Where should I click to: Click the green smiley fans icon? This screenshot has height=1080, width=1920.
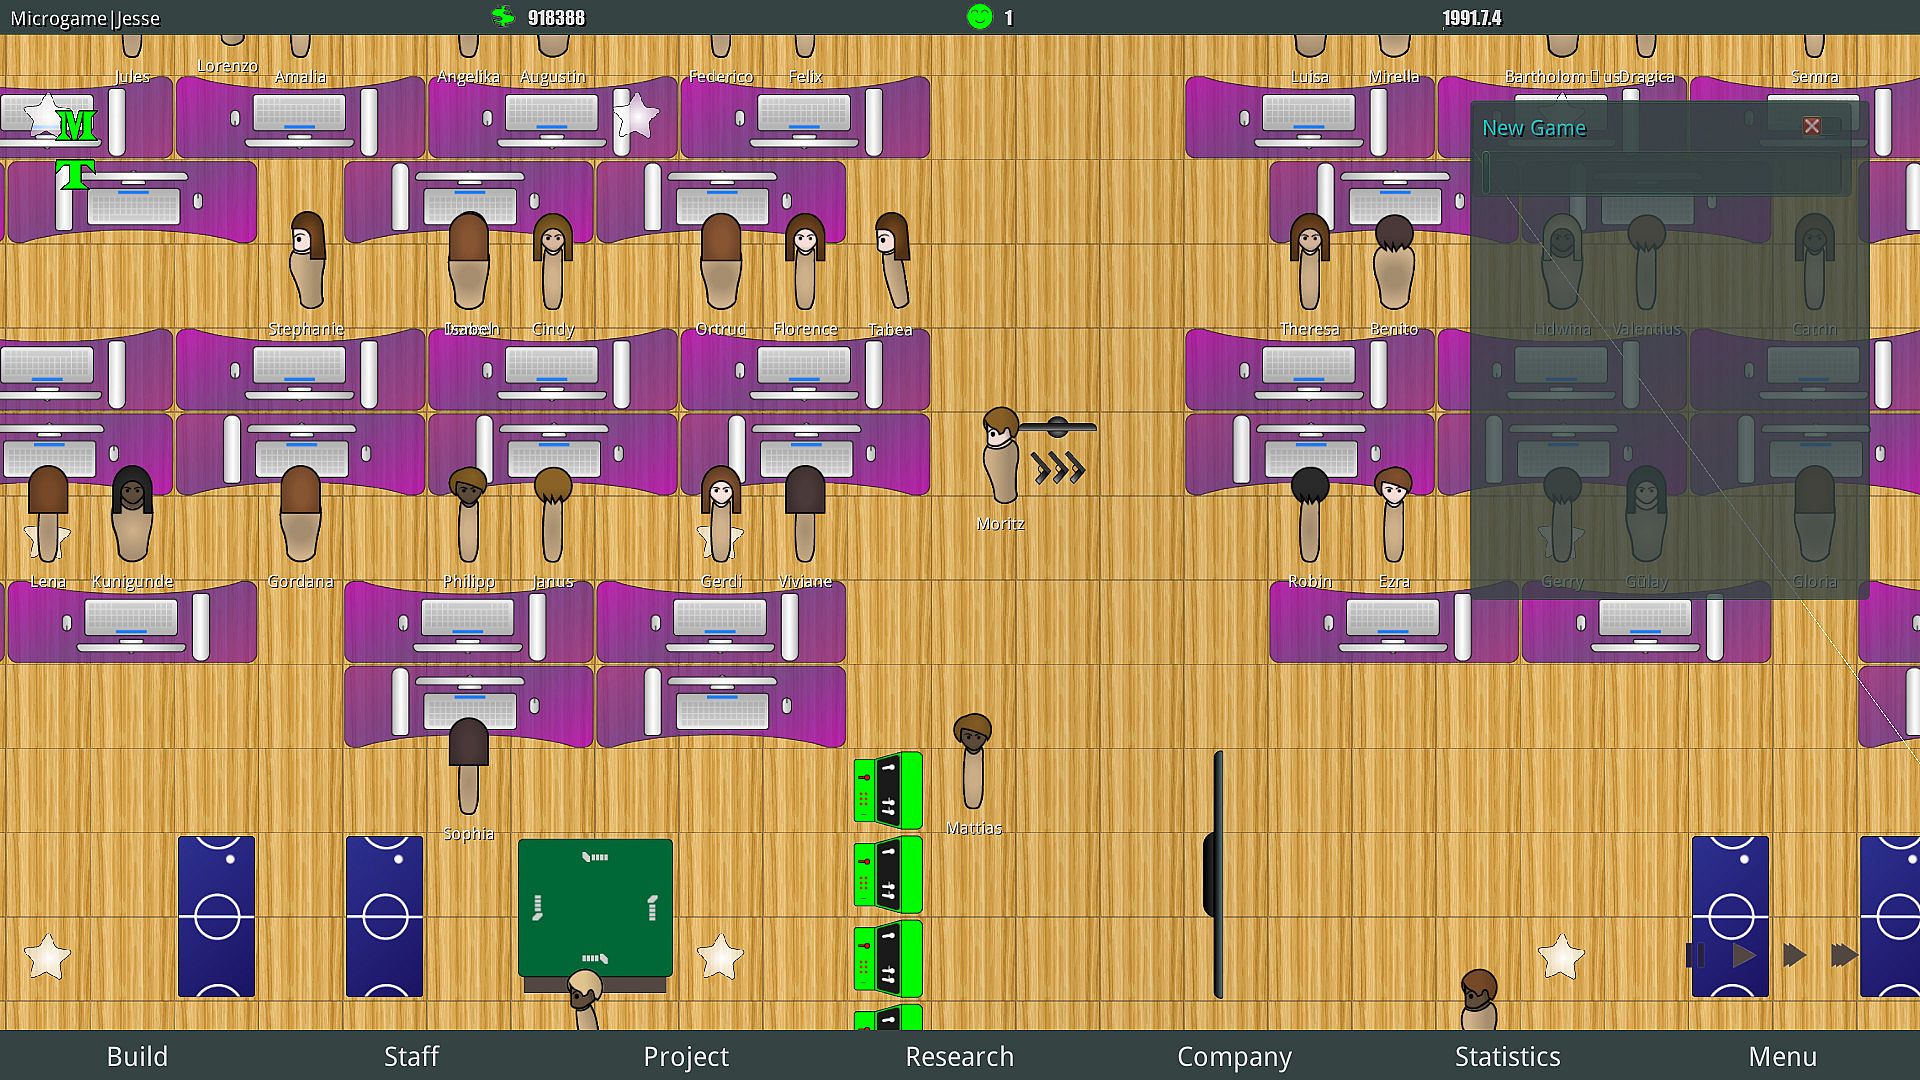click(x=979, y=17)
